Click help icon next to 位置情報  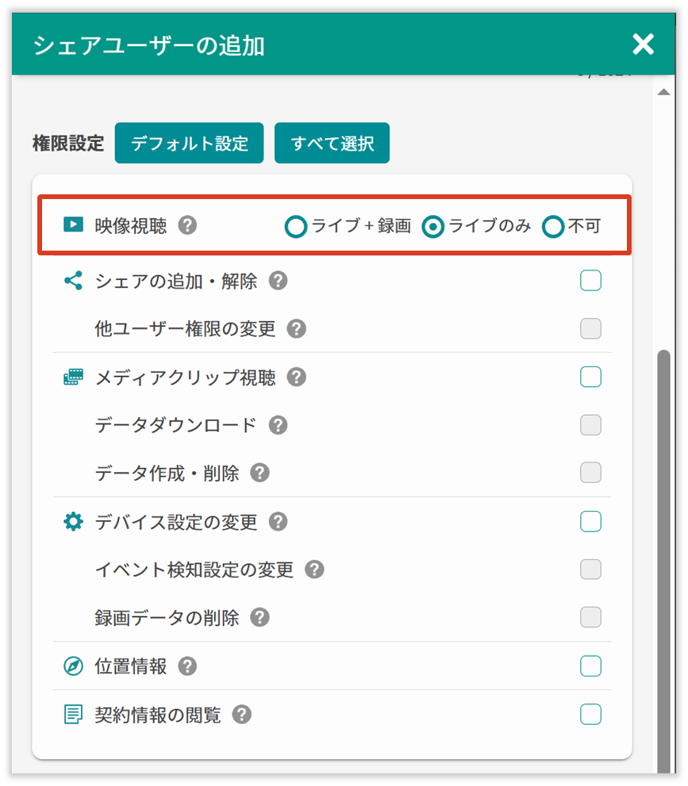187,666
